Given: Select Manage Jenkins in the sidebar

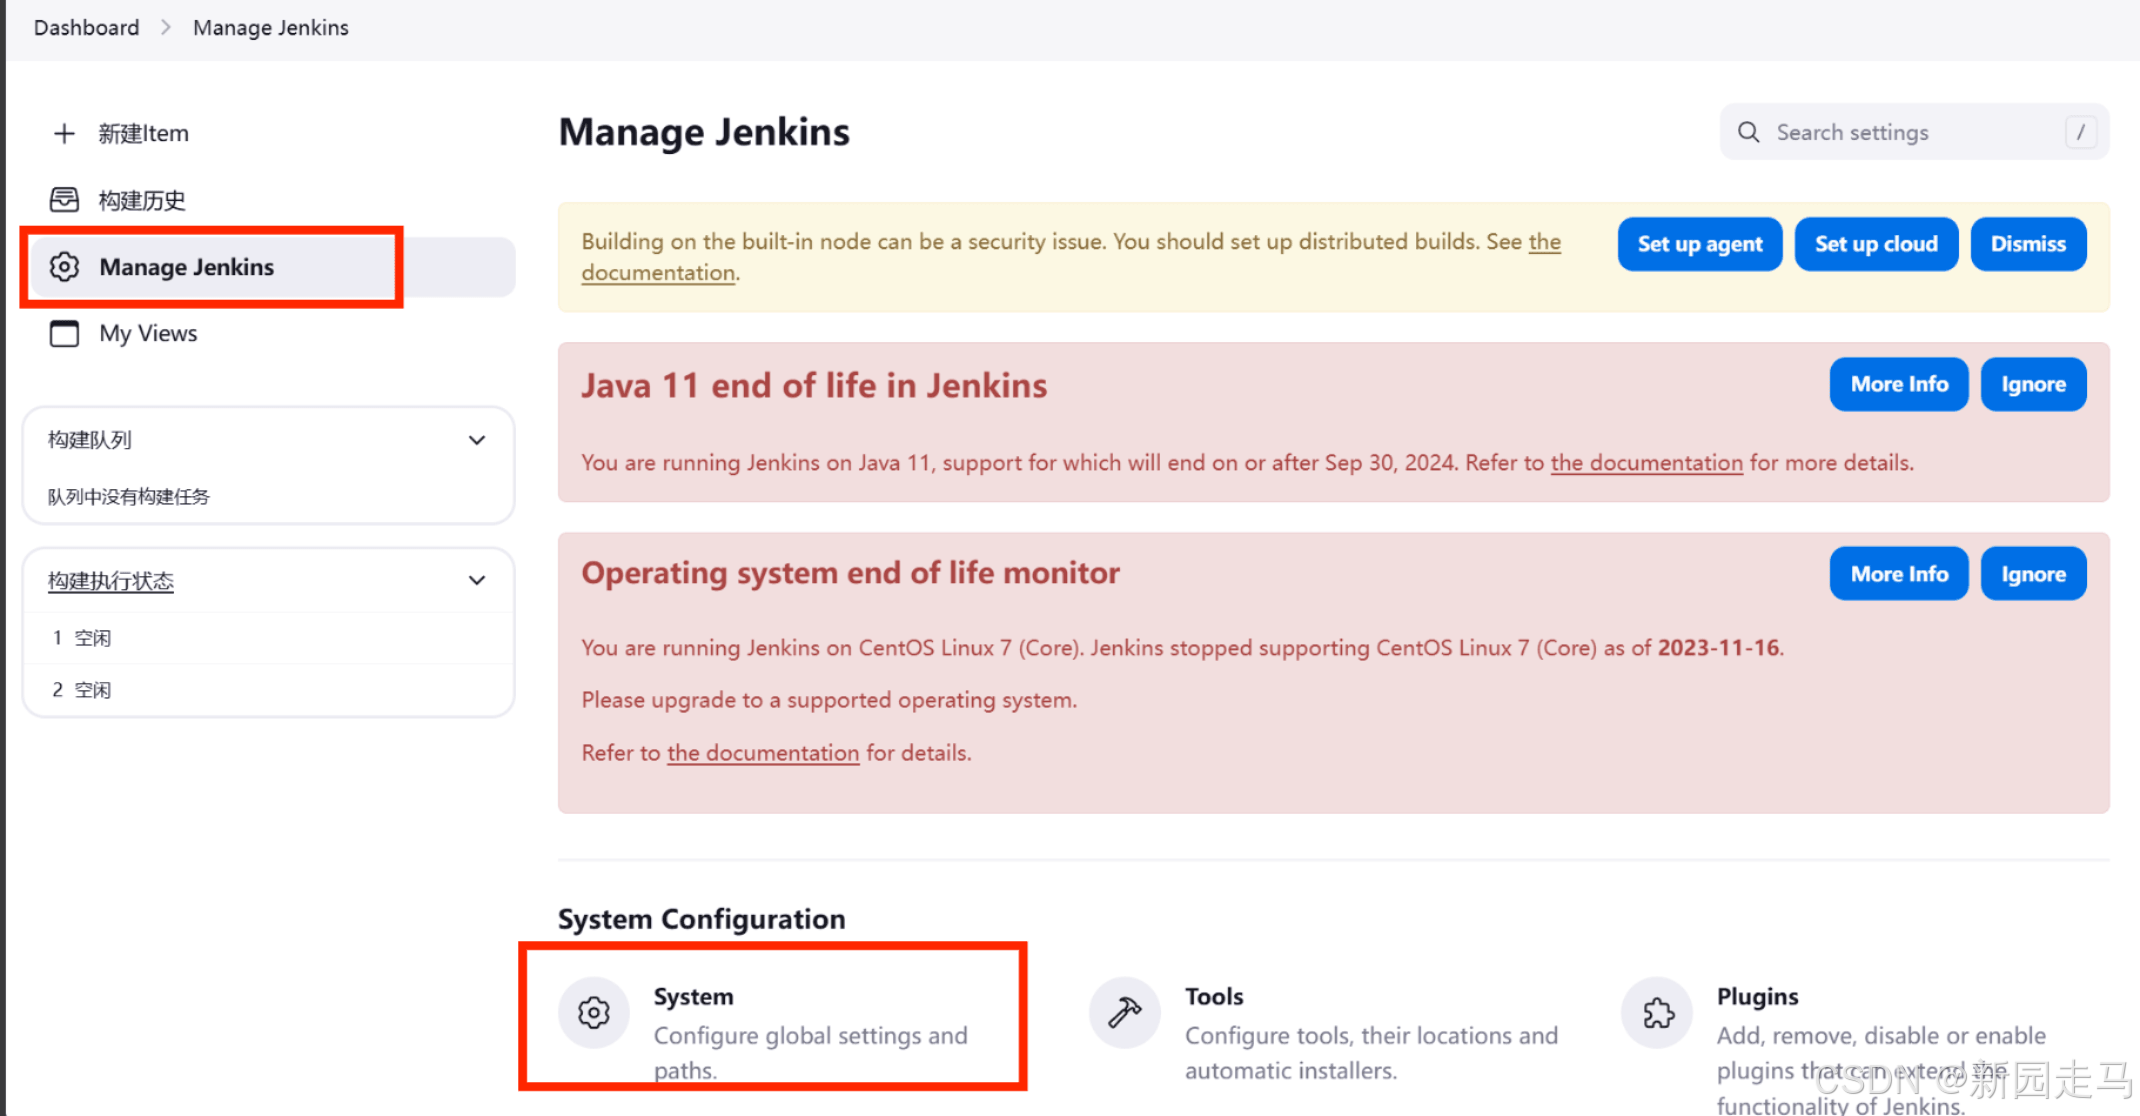Looking at the screenshot, I should pos(273,267).
